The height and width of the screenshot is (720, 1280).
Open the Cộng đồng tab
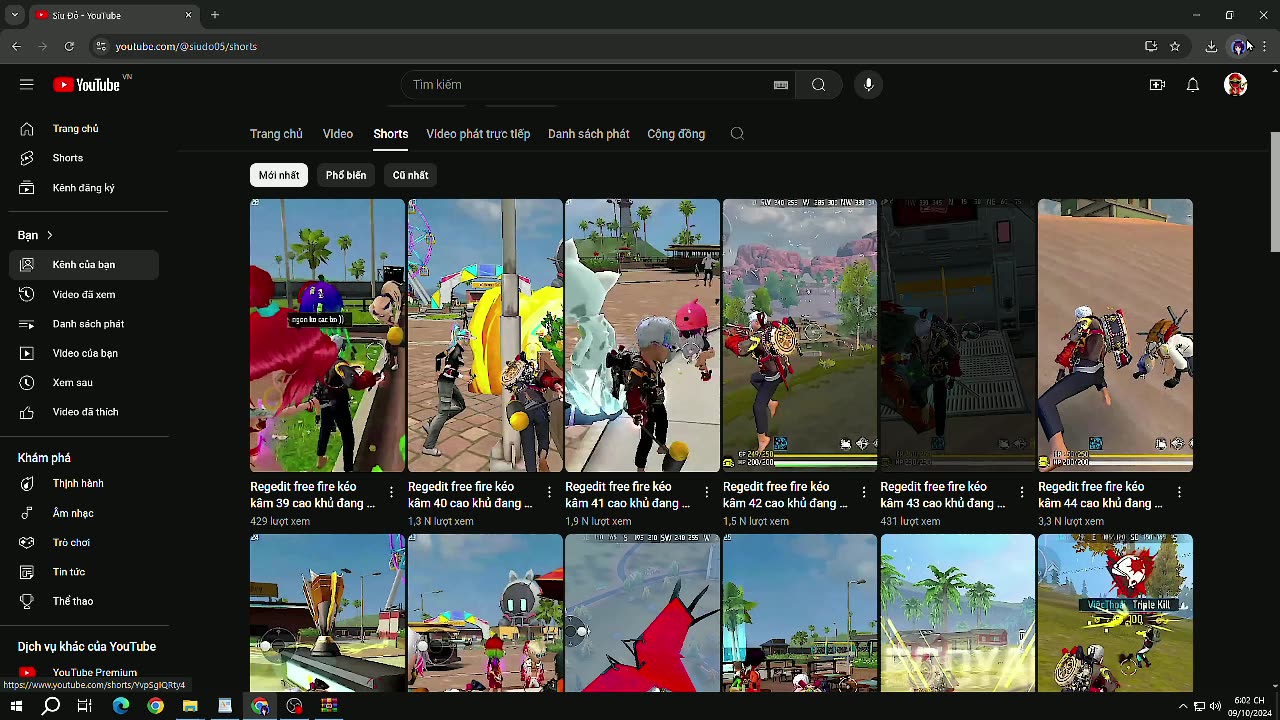point(676,134)
